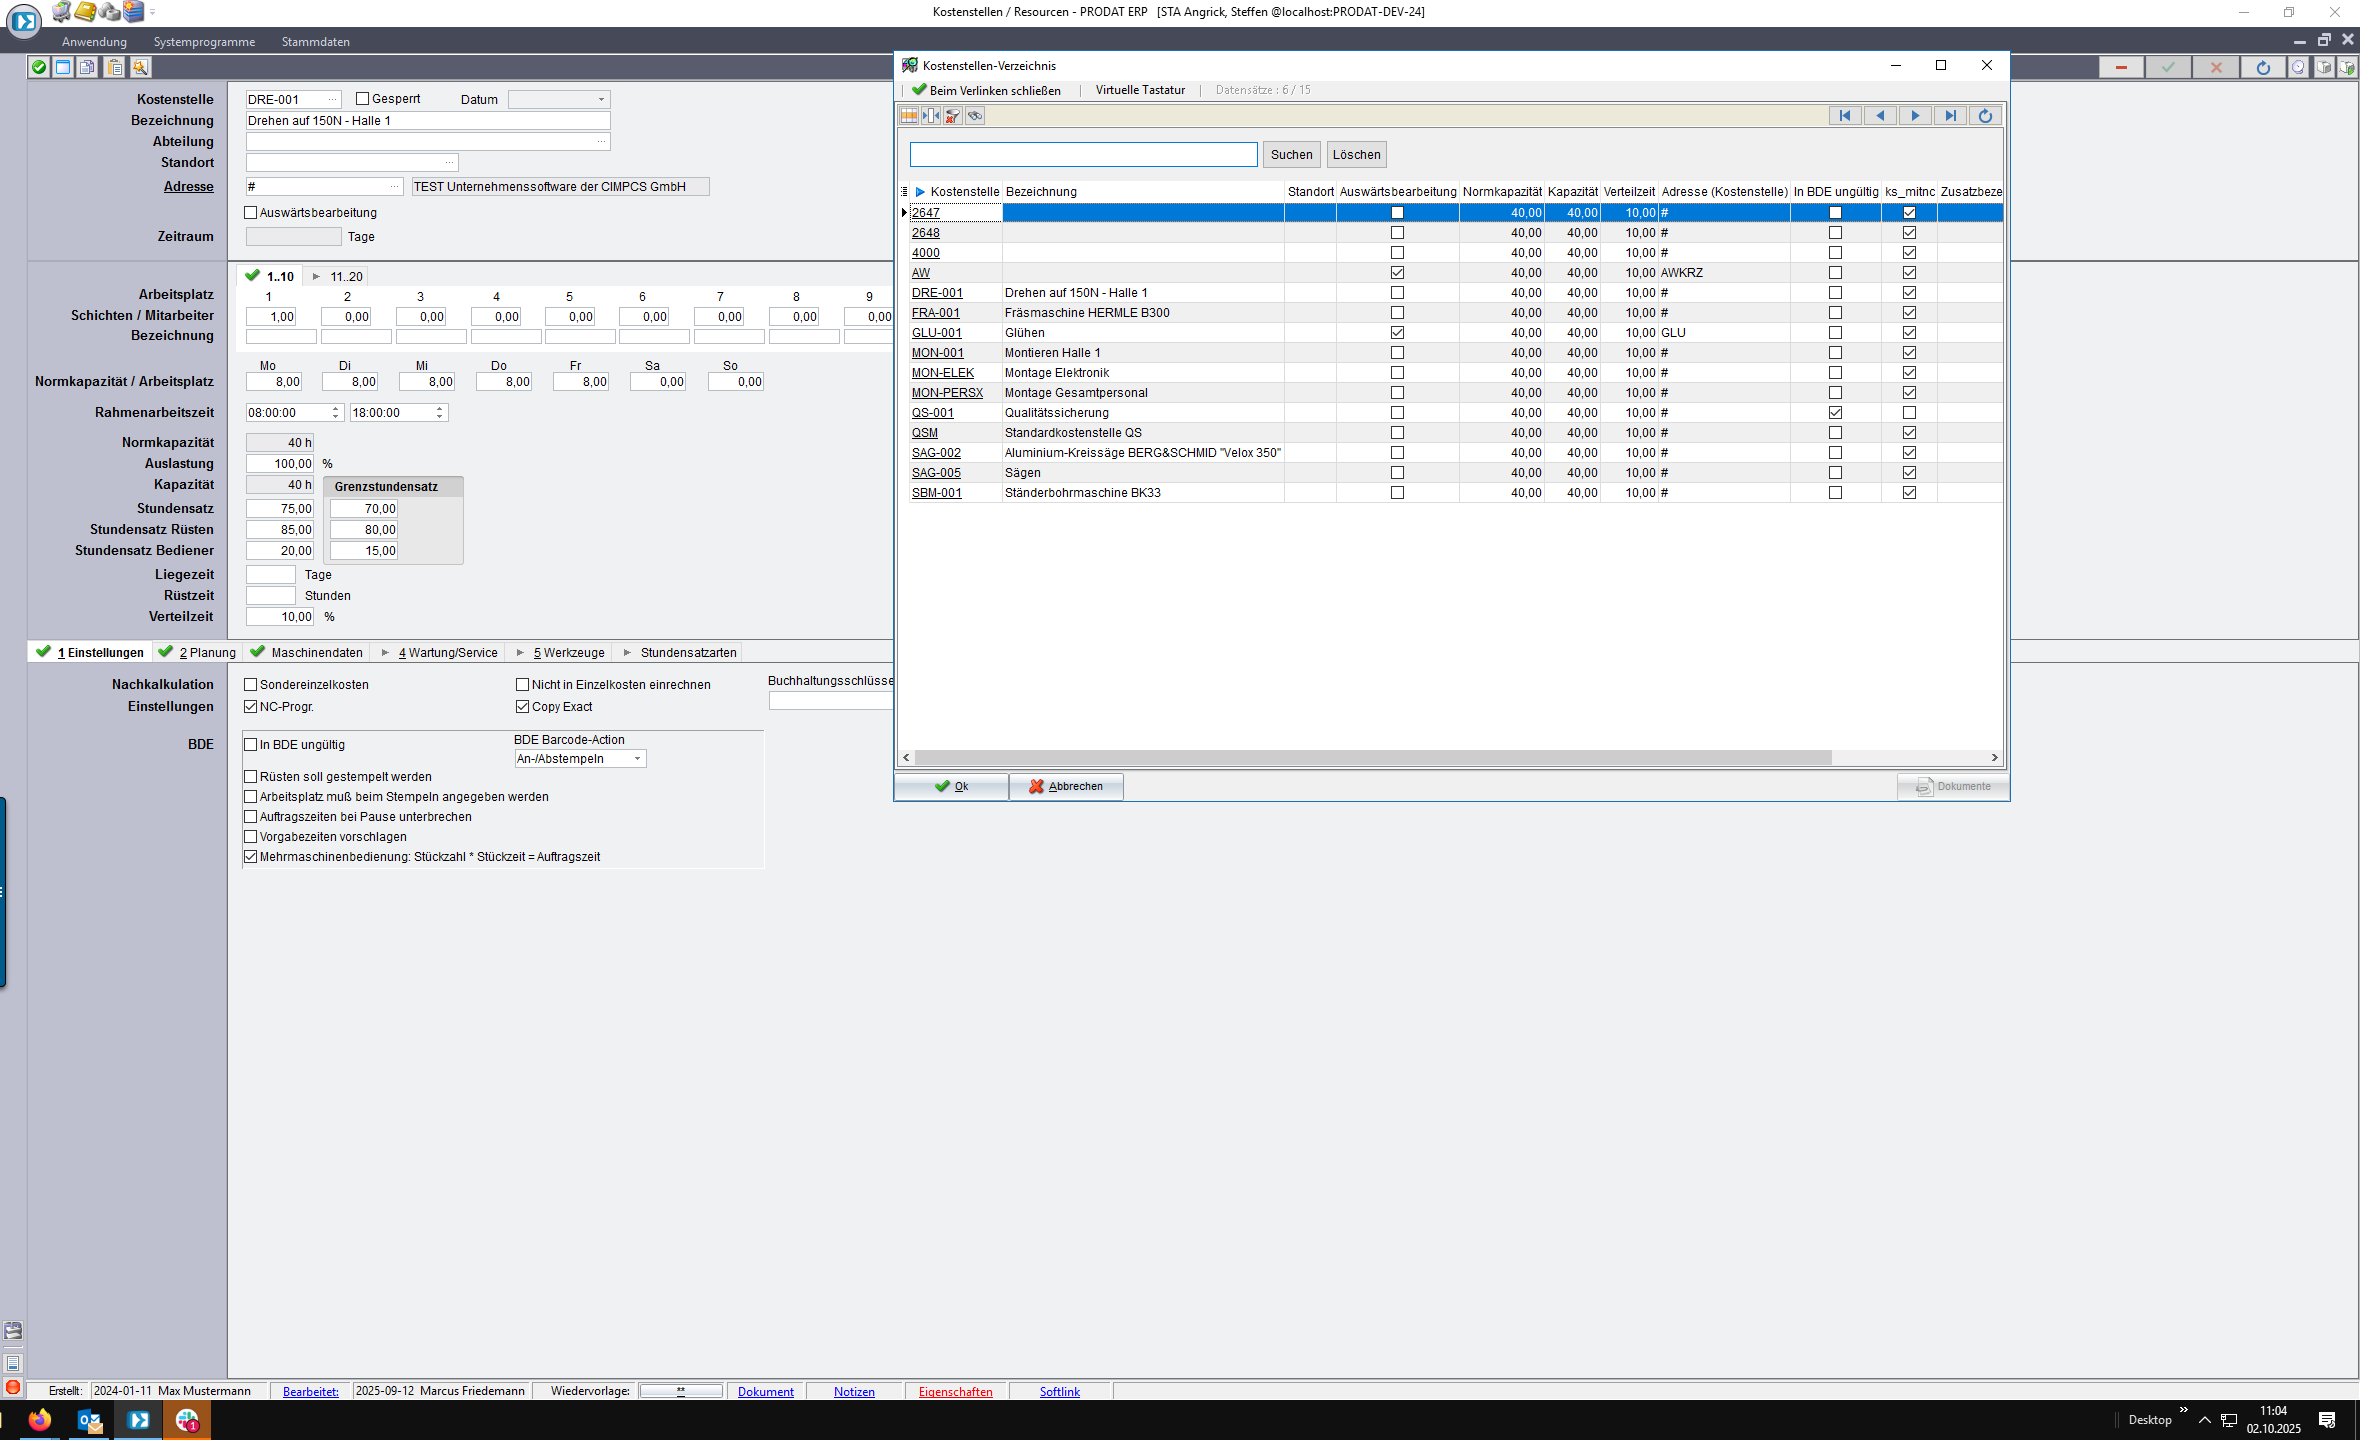Click the binoculars search icon
The image size is (2360, 1440).
(975, 116)
